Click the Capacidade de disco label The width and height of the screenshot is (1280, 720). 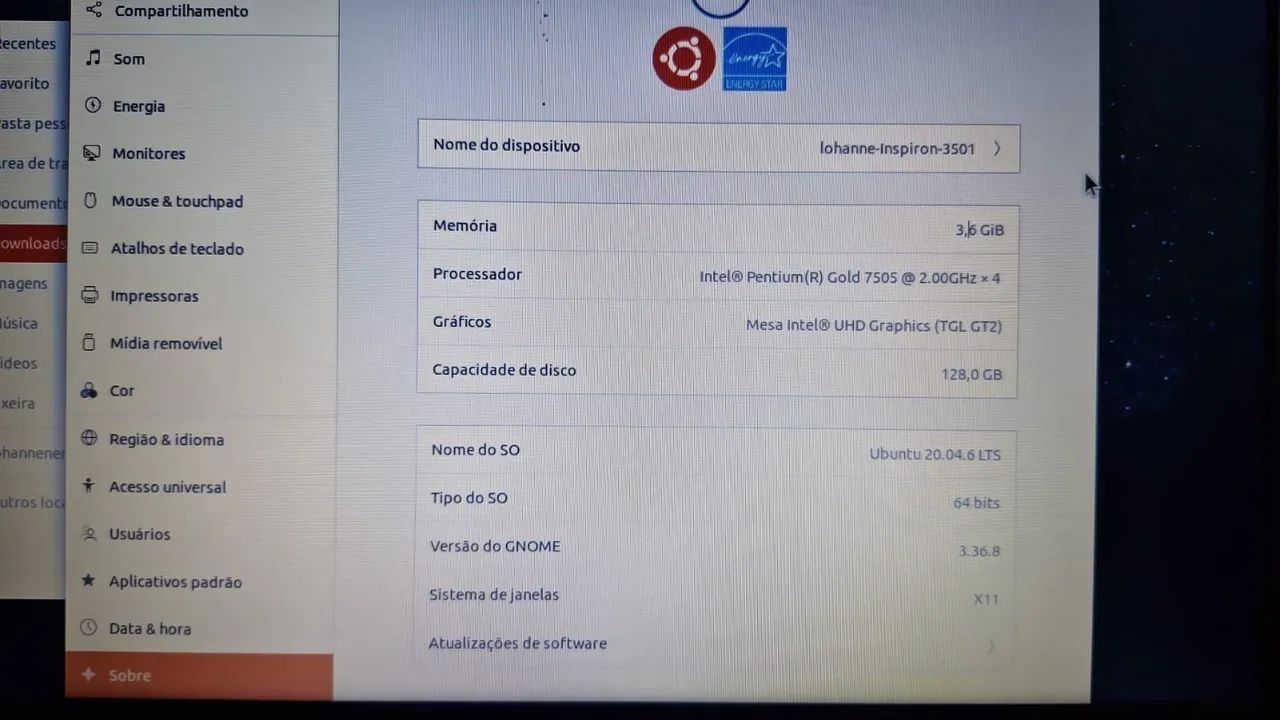point(504,370)
